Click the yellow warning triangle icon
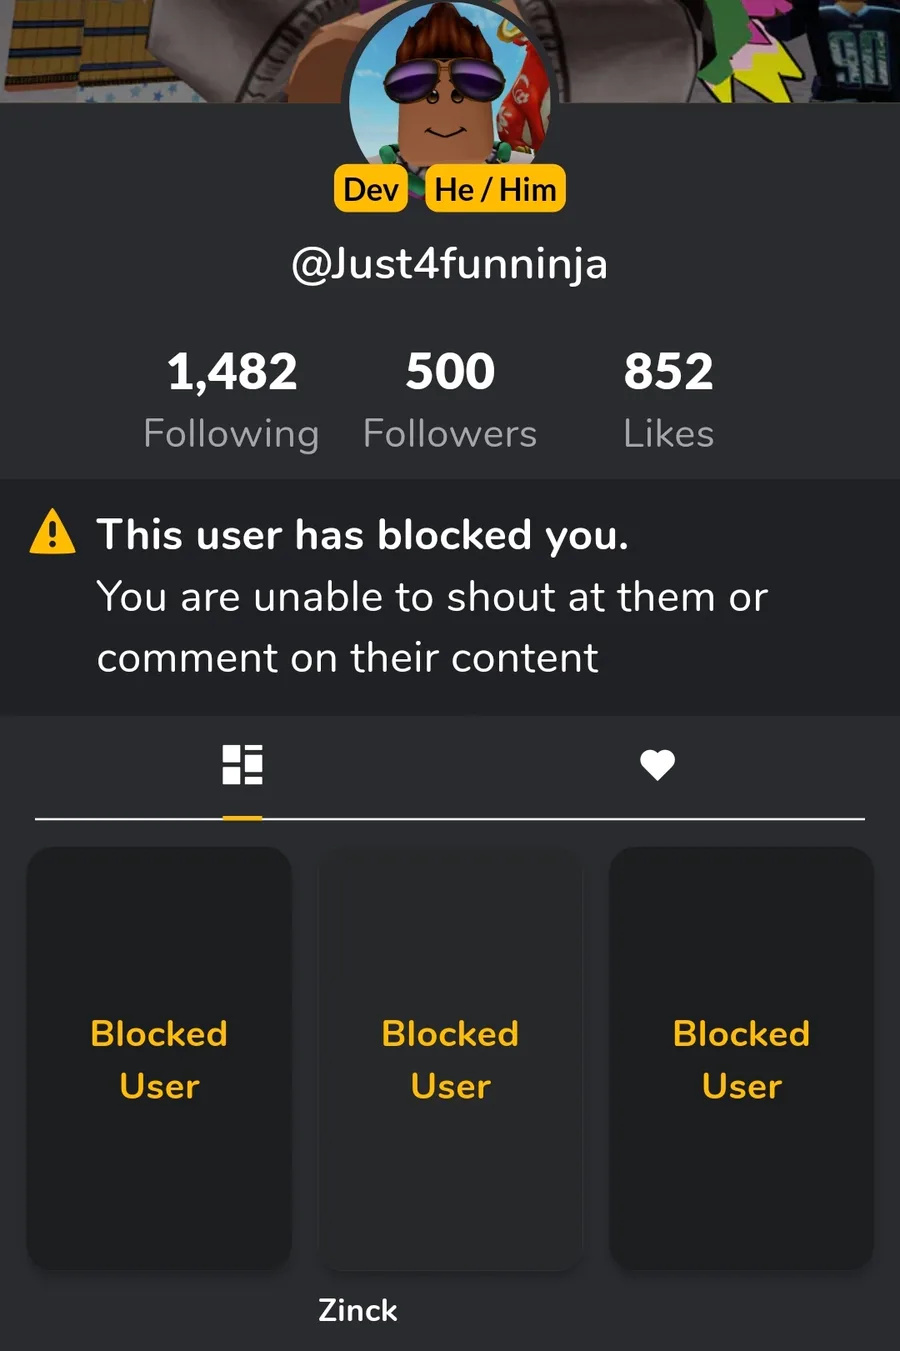 52,532
